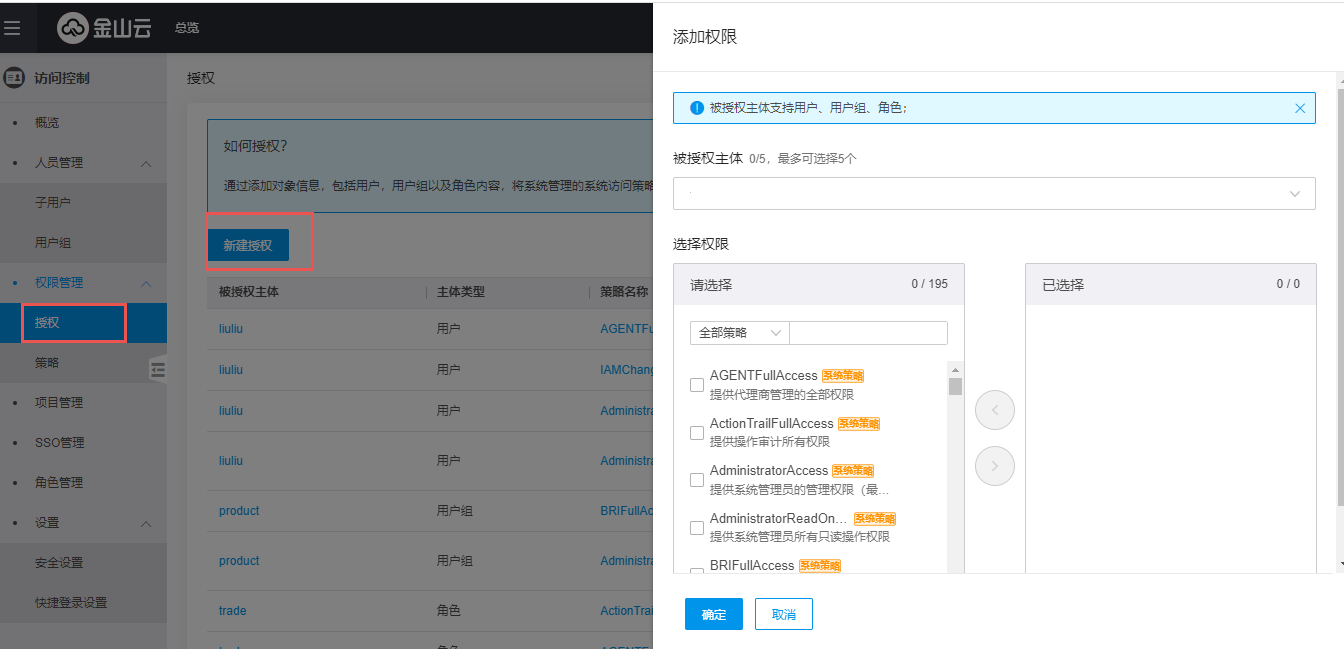1344x649 pixels.
Task: Open the IAMChang... policy link in table
Action: pyautogui.click(x=626, y=369)
